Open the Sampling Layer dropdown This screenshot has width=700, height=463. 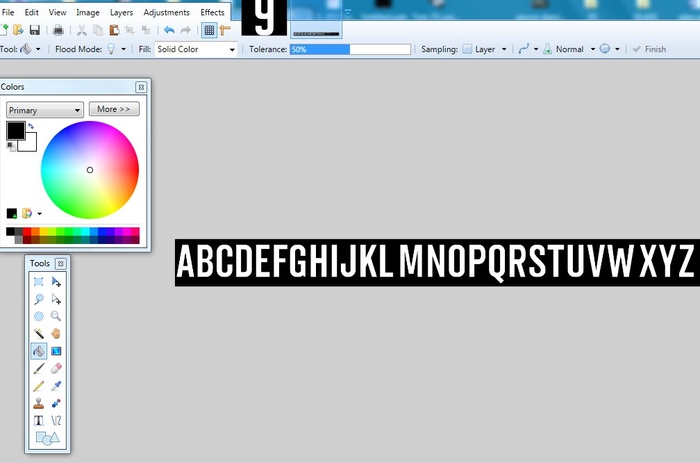pos(504,49)
